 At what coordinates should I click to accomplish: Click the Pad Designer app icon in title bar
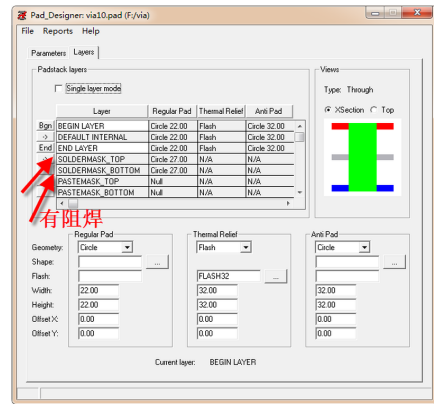coord(22,15)
